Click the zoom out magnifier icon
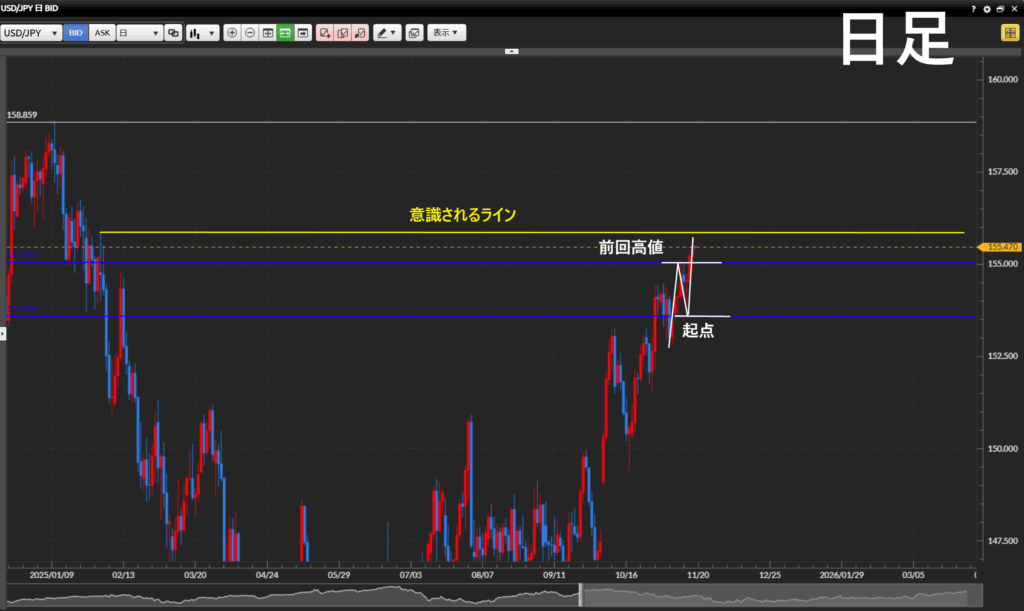 point(250,33)
